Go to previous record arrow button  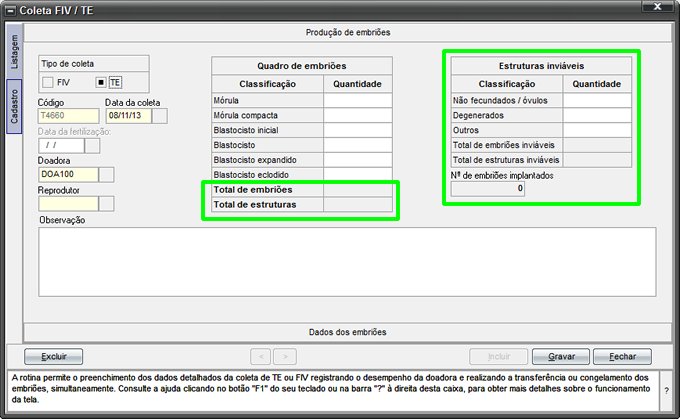pos(261,357)
